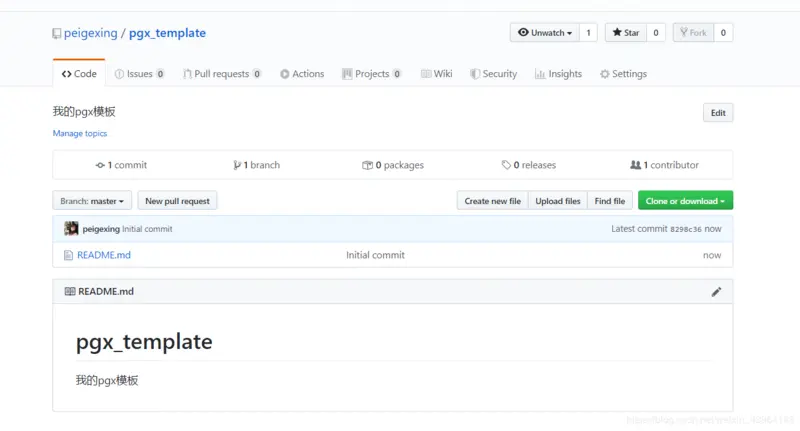
Task: Click the Manage topics link
Action: point(80,133)
